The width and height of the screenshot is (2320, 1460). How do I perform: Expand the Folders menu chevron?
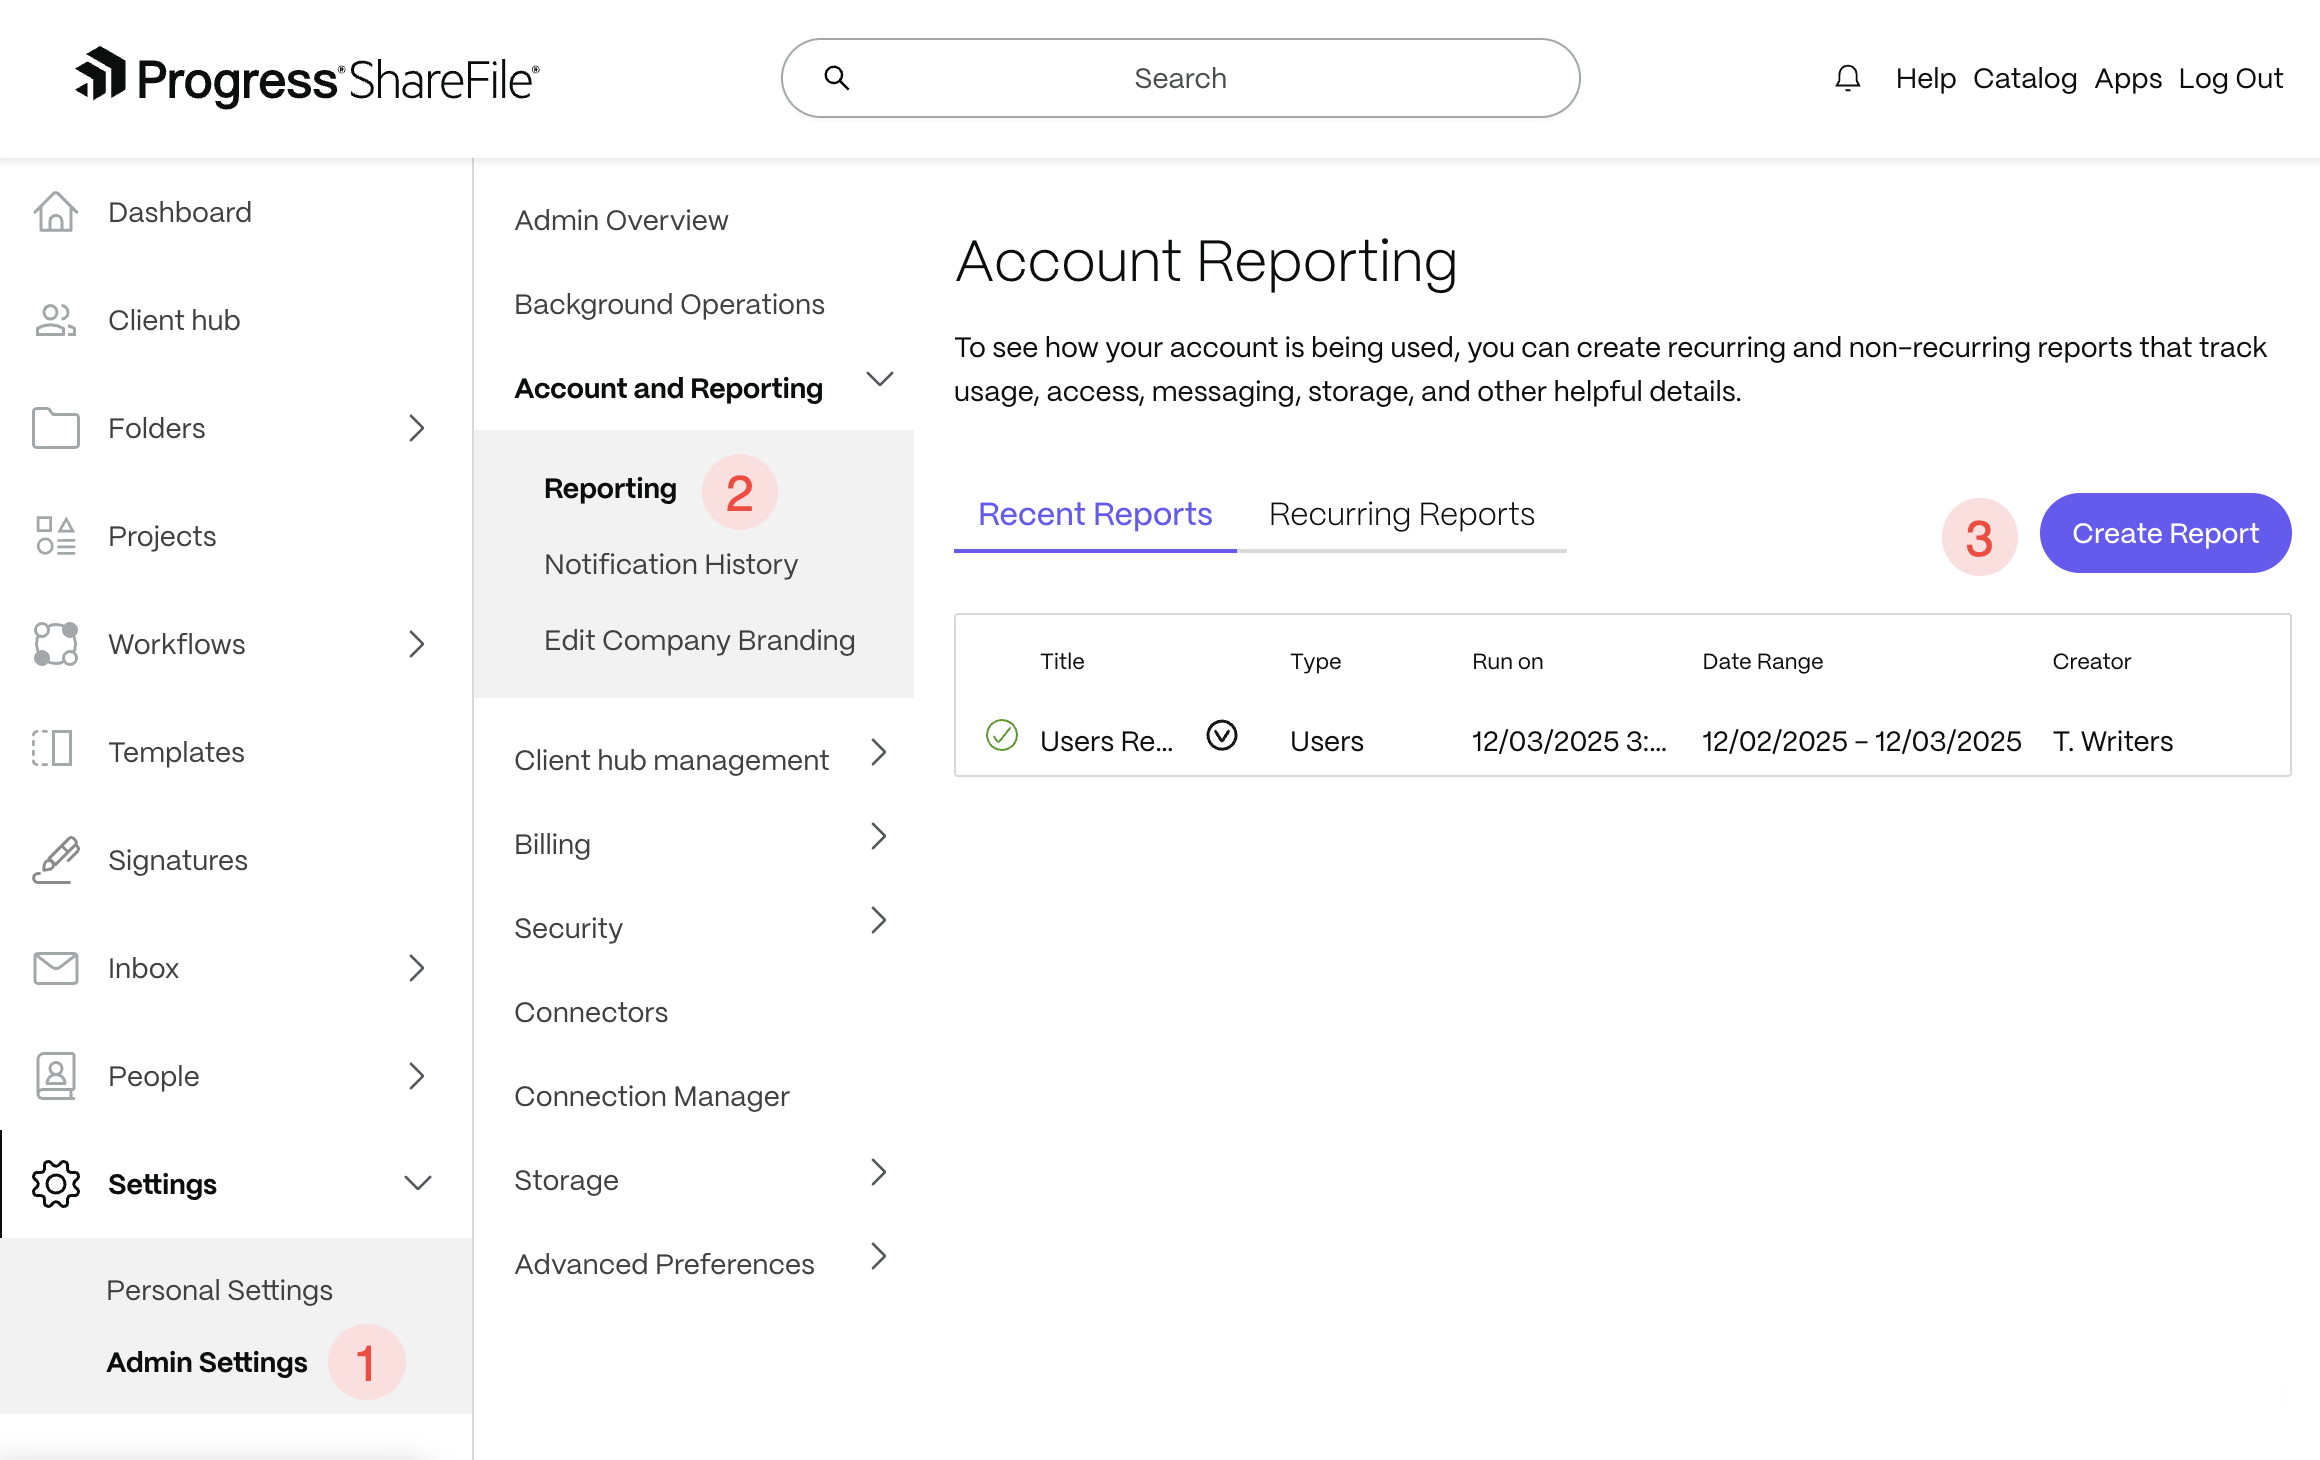point(417,428)
